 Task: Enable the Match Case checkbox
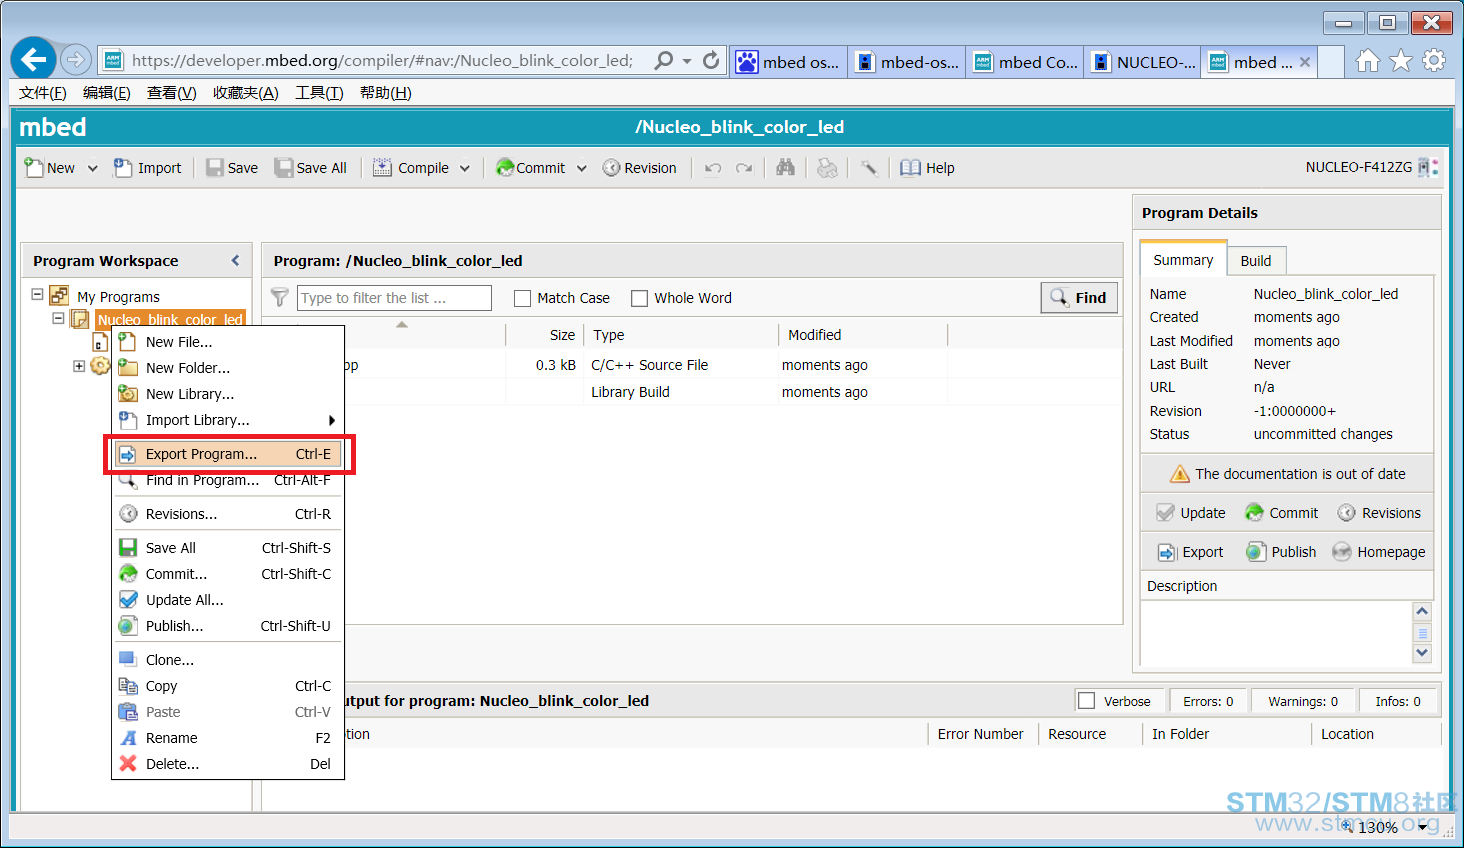click(522, 298)
